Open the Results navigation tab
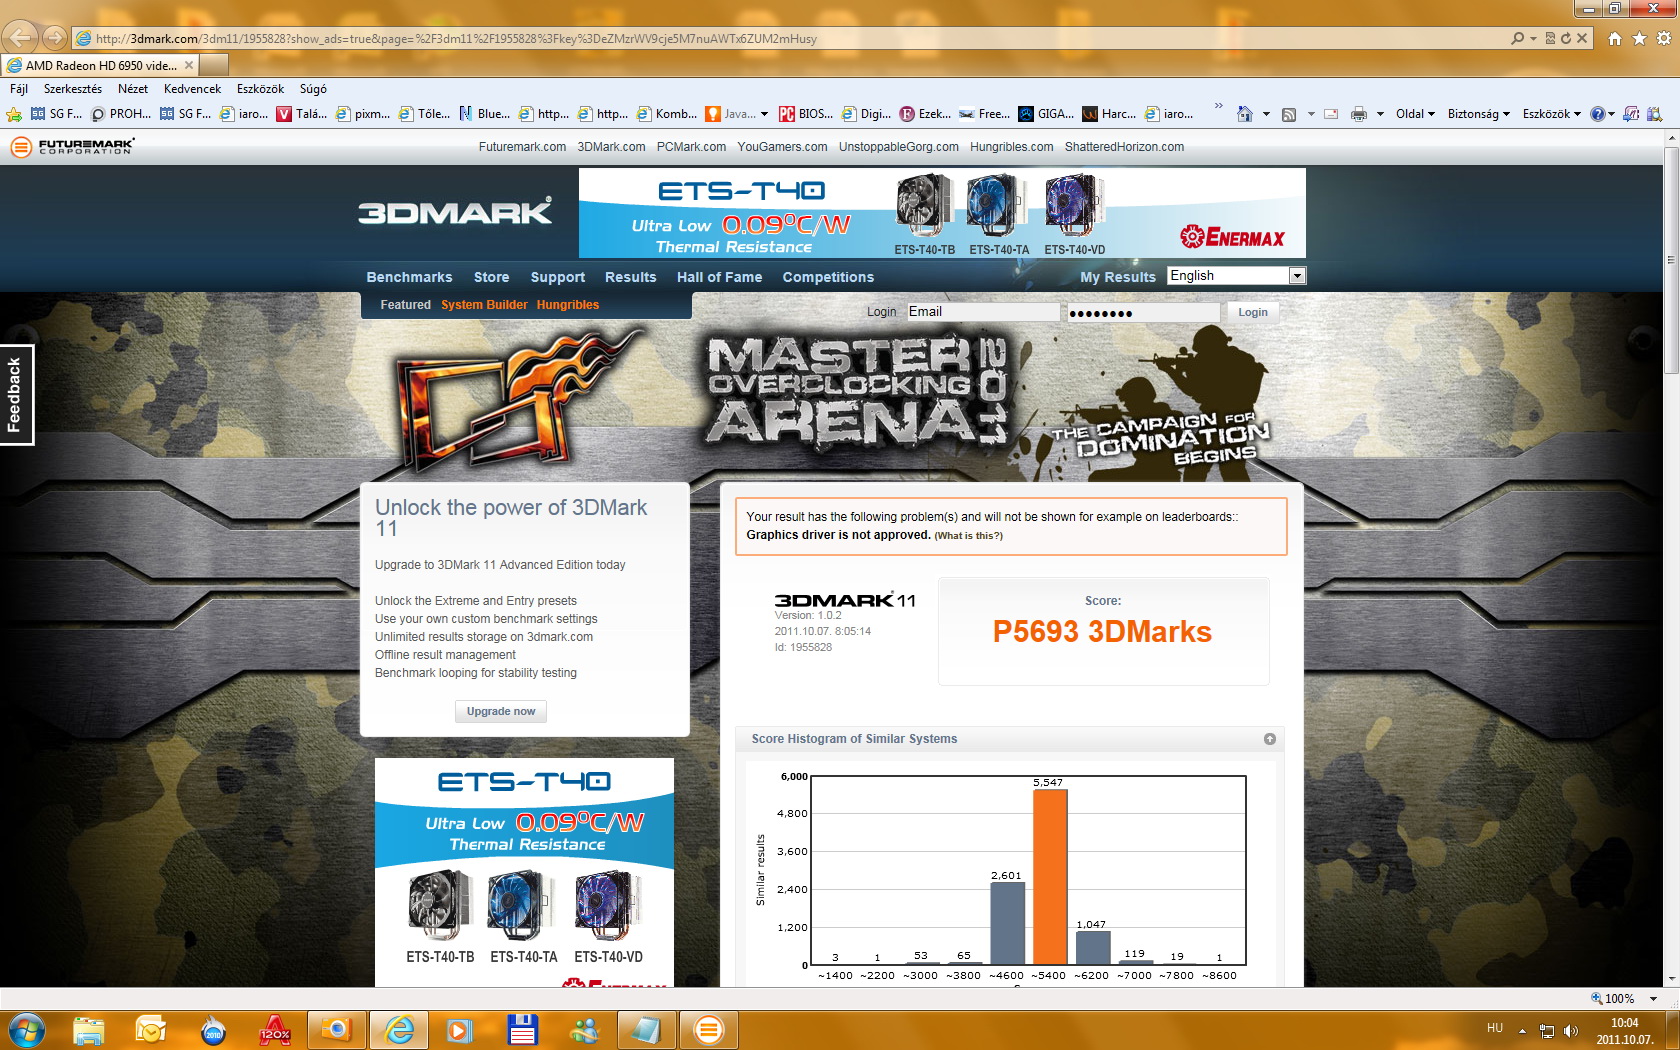Viewport: 1680px width, 1050px height. [630, 277]
